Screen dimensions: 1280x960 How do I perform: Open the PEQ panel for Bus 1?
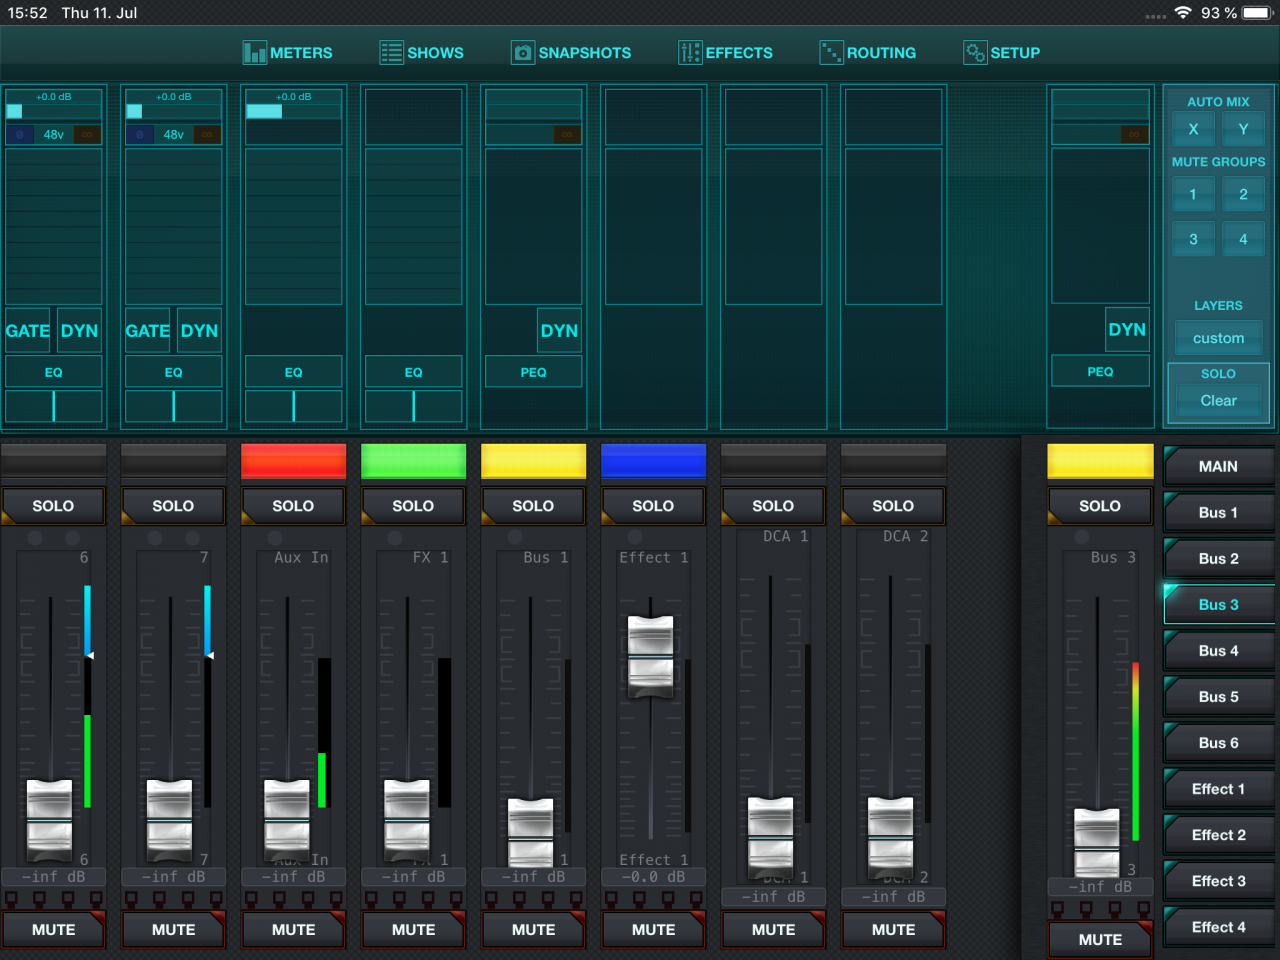[x=533, y=372]
